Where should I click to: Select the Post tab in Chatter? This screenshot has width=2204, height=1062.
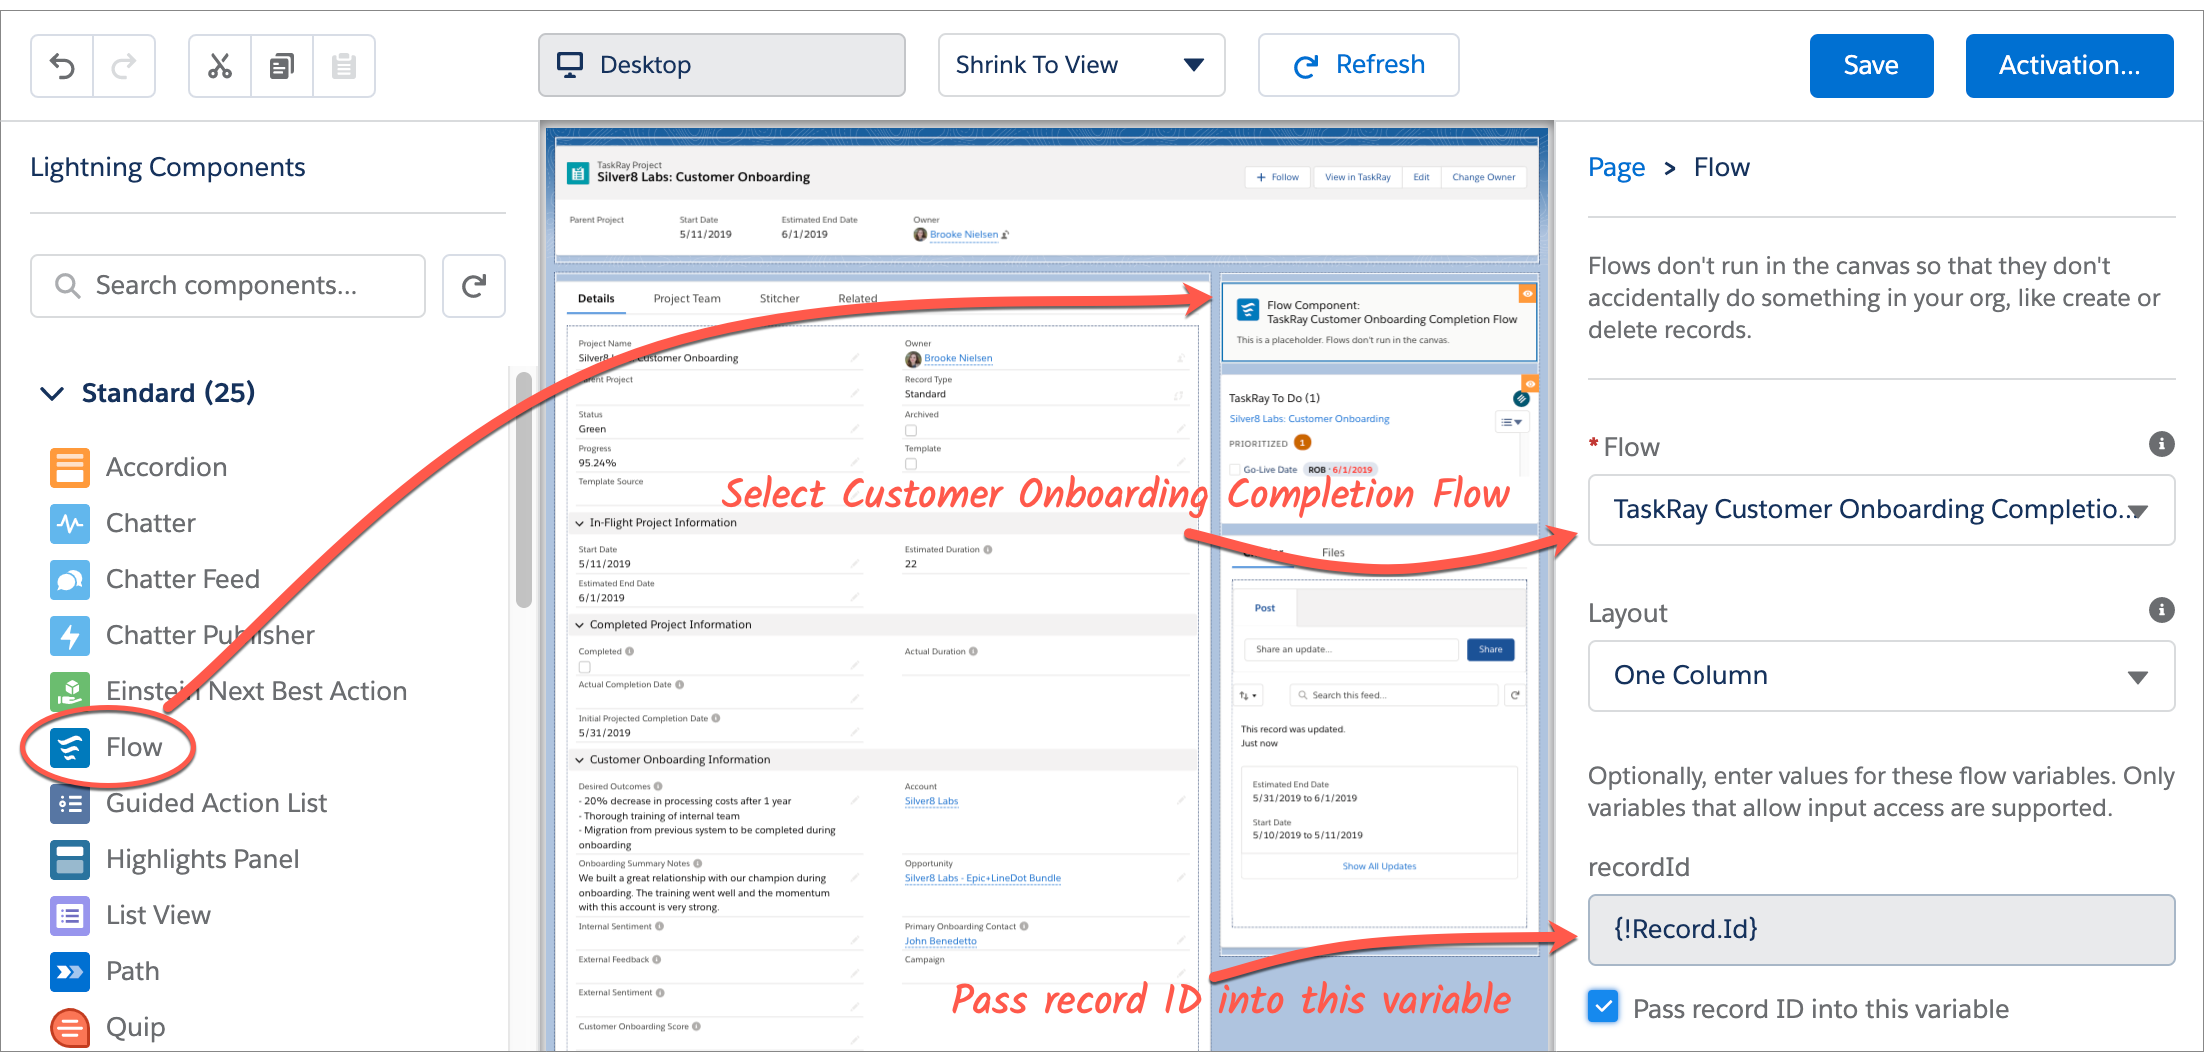coord(1265,608)
